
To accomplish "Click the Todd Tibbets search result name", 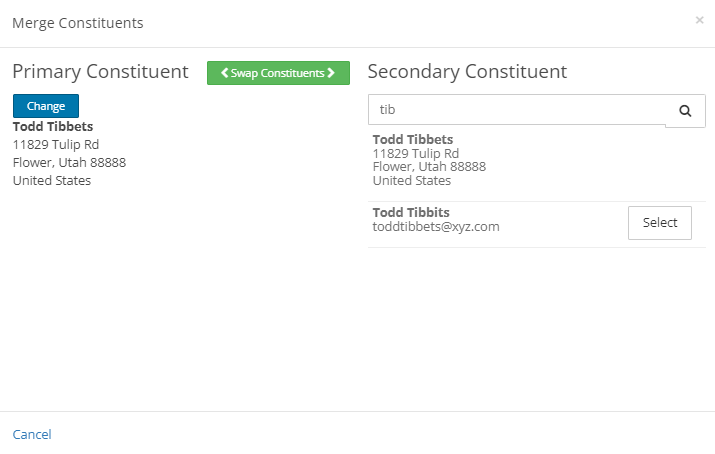I will pos(413,139).
